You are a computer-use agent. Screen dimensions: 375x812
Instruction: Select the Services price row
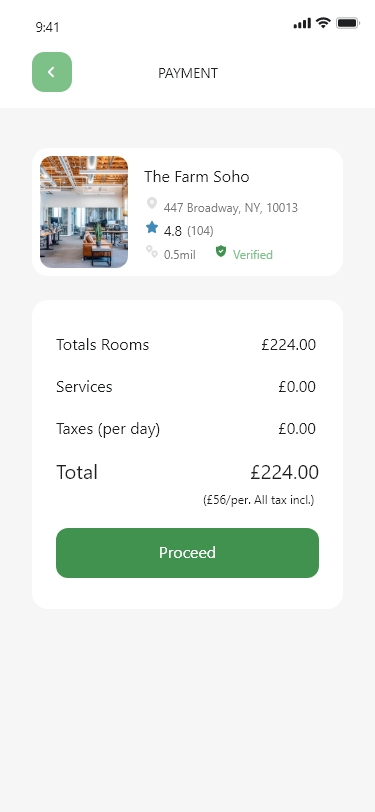click(x=186, y=386)
